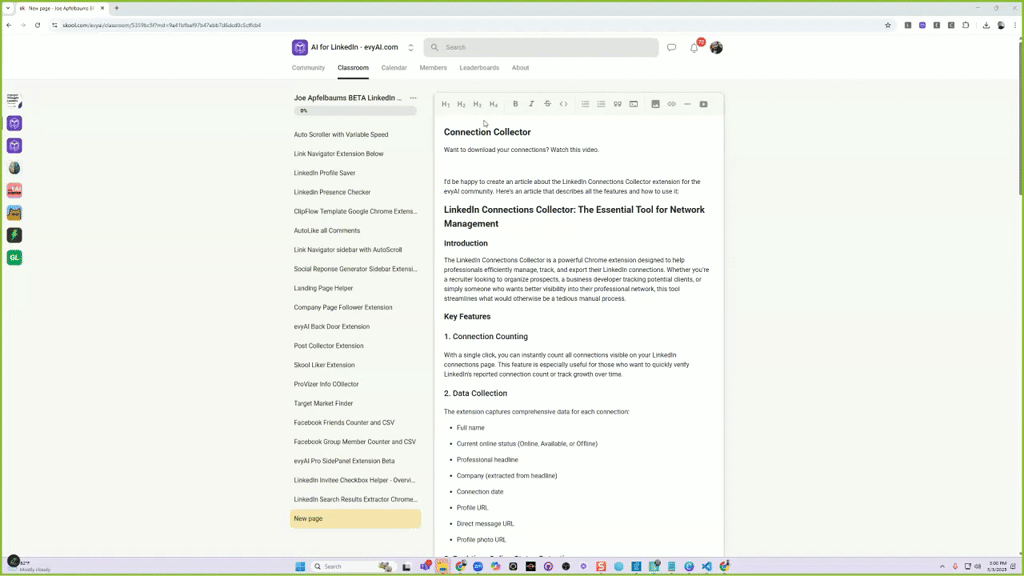This screenshot has height=576, width=1024.
Task: Open the browser tab list dropdown
Action: tap(8, 8)
